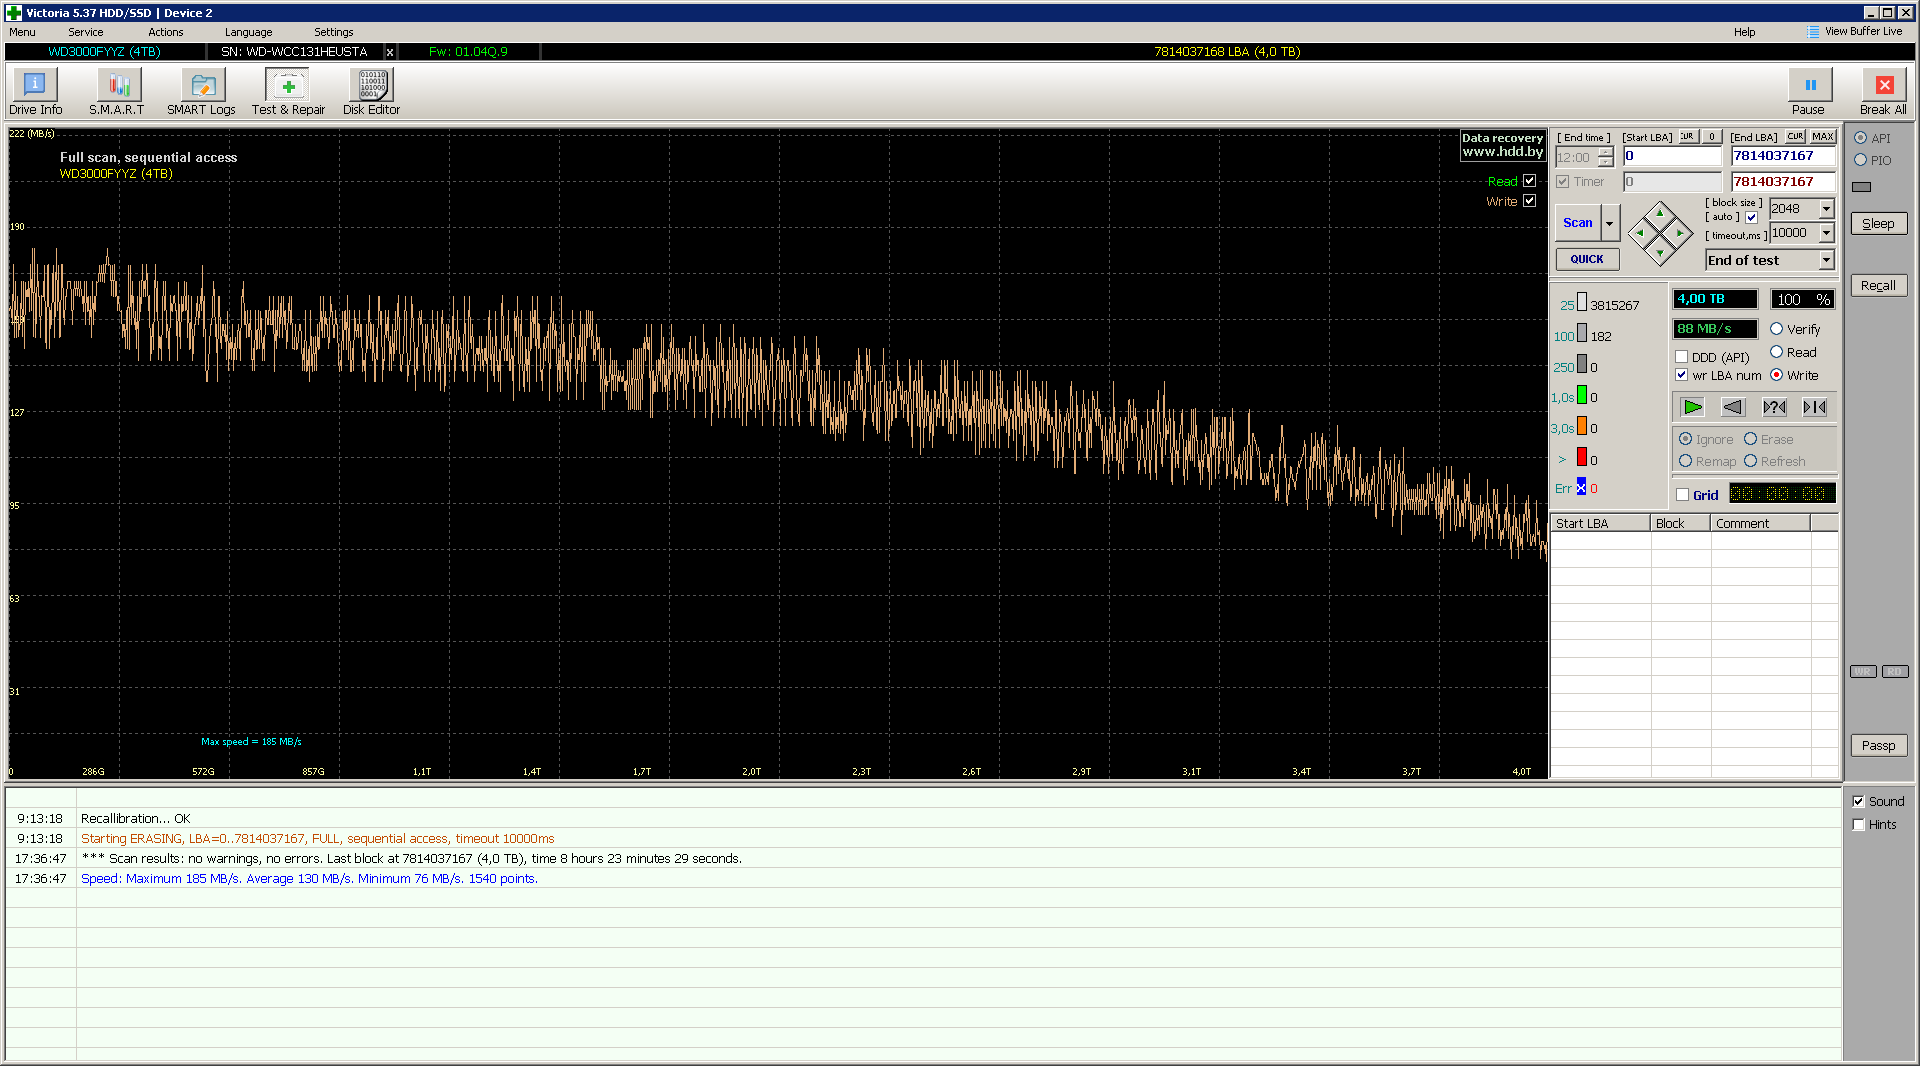Click the red slow block color swatch
1920x1066 pixels.
1581,457
